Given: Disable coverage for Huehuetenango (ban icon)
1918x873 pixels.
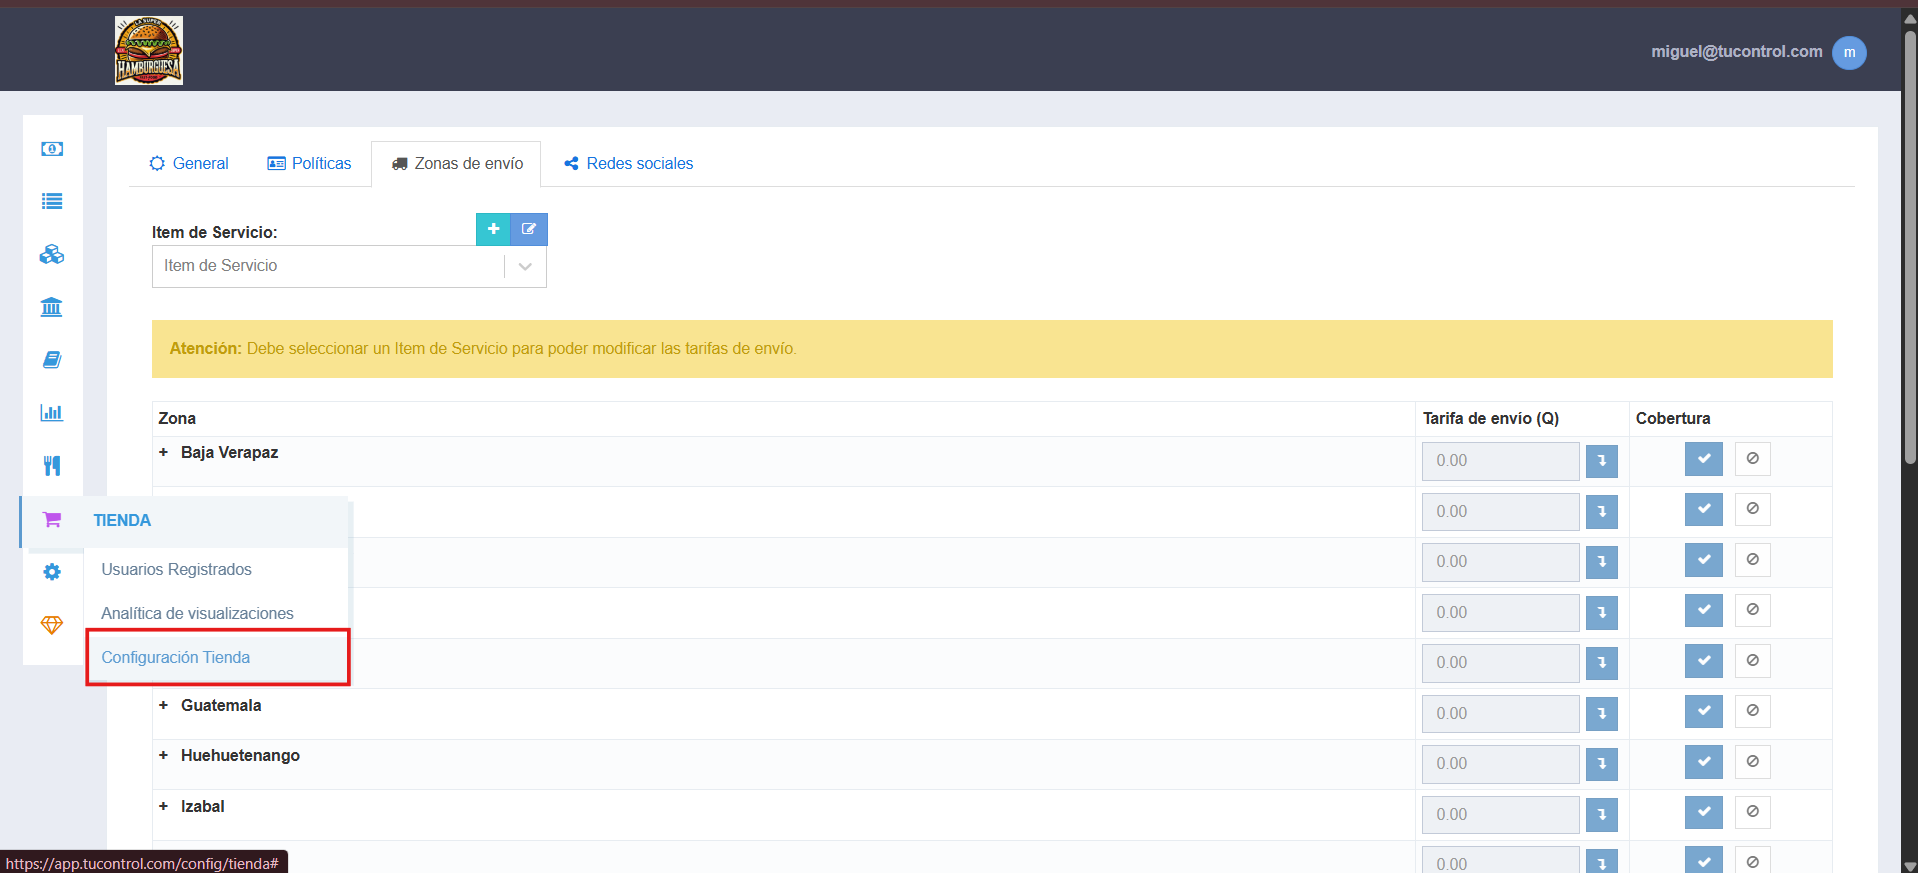Looking at the screenshot, I should [x=1752, y=762].
